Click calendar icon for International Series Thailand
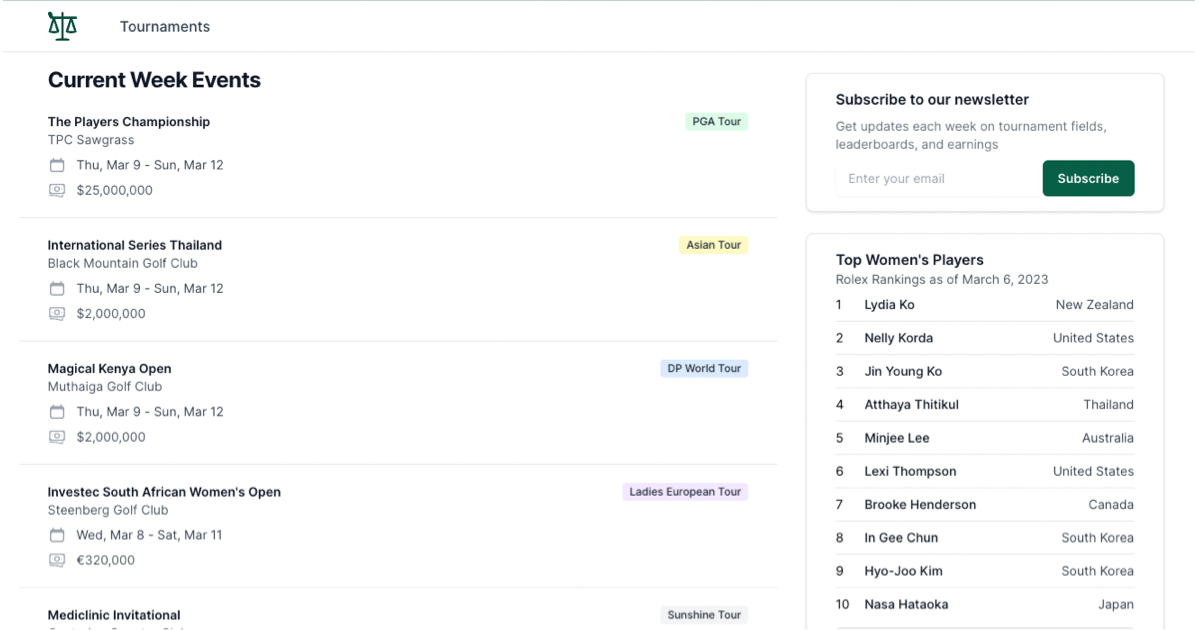 57,288
